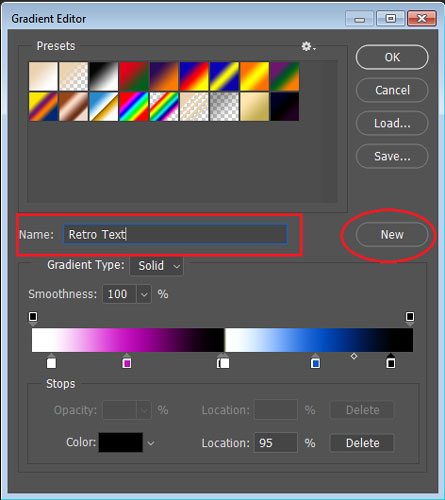The height and width of the screenshot is (500, 445).
Task: Click the black Color swatch in Stops
Action: 121,442
